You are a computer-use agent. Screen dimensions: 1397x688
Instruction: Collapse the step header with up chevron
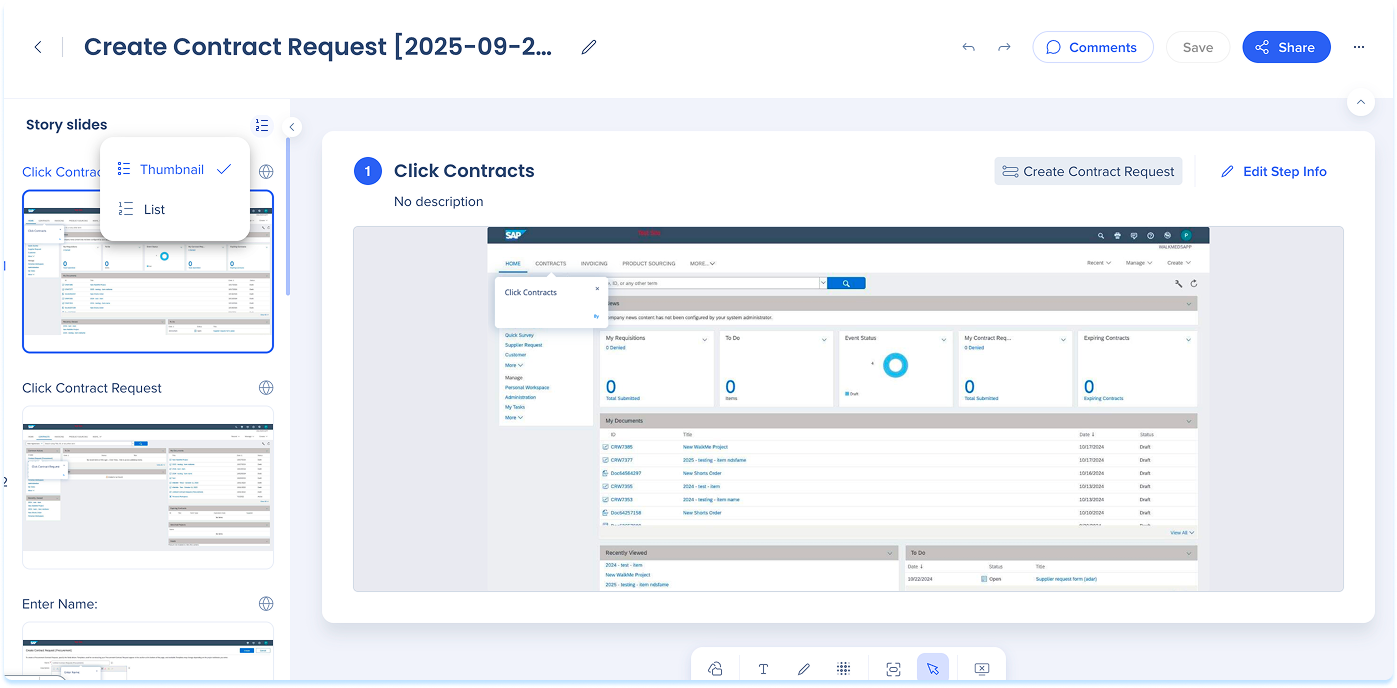[x=1360, y=102]
